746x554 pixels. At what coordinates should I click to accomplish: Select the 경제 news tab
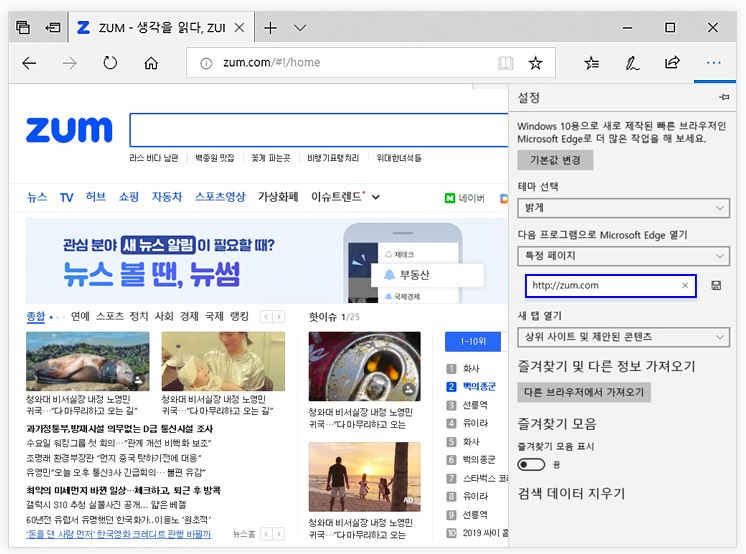(x=189, y=316)
